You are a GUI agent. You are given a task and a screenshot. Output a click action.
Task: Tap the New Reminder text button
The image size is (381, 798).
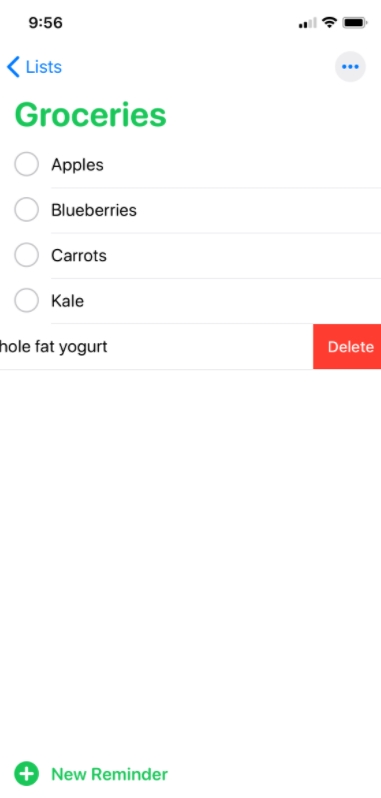(x=109, y=774)
